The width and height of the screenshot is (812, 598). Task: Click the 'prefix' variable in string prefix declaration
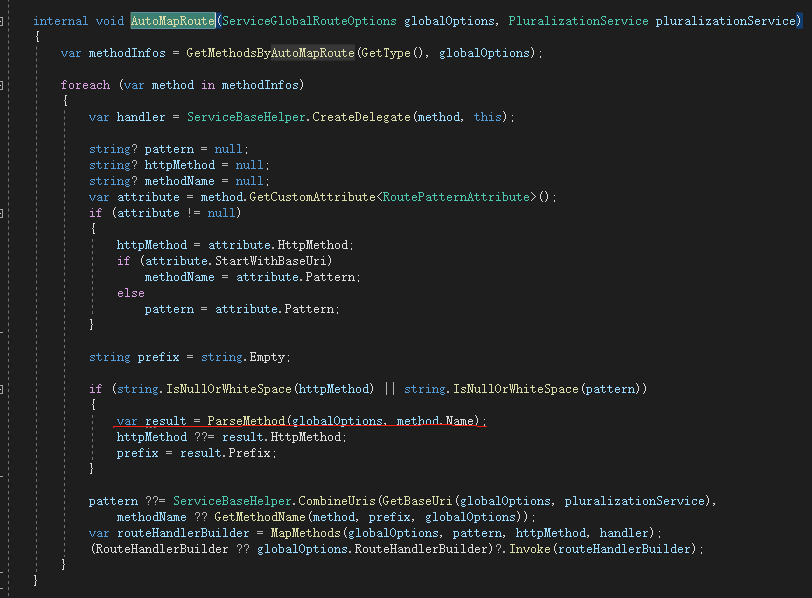[158, 358]
